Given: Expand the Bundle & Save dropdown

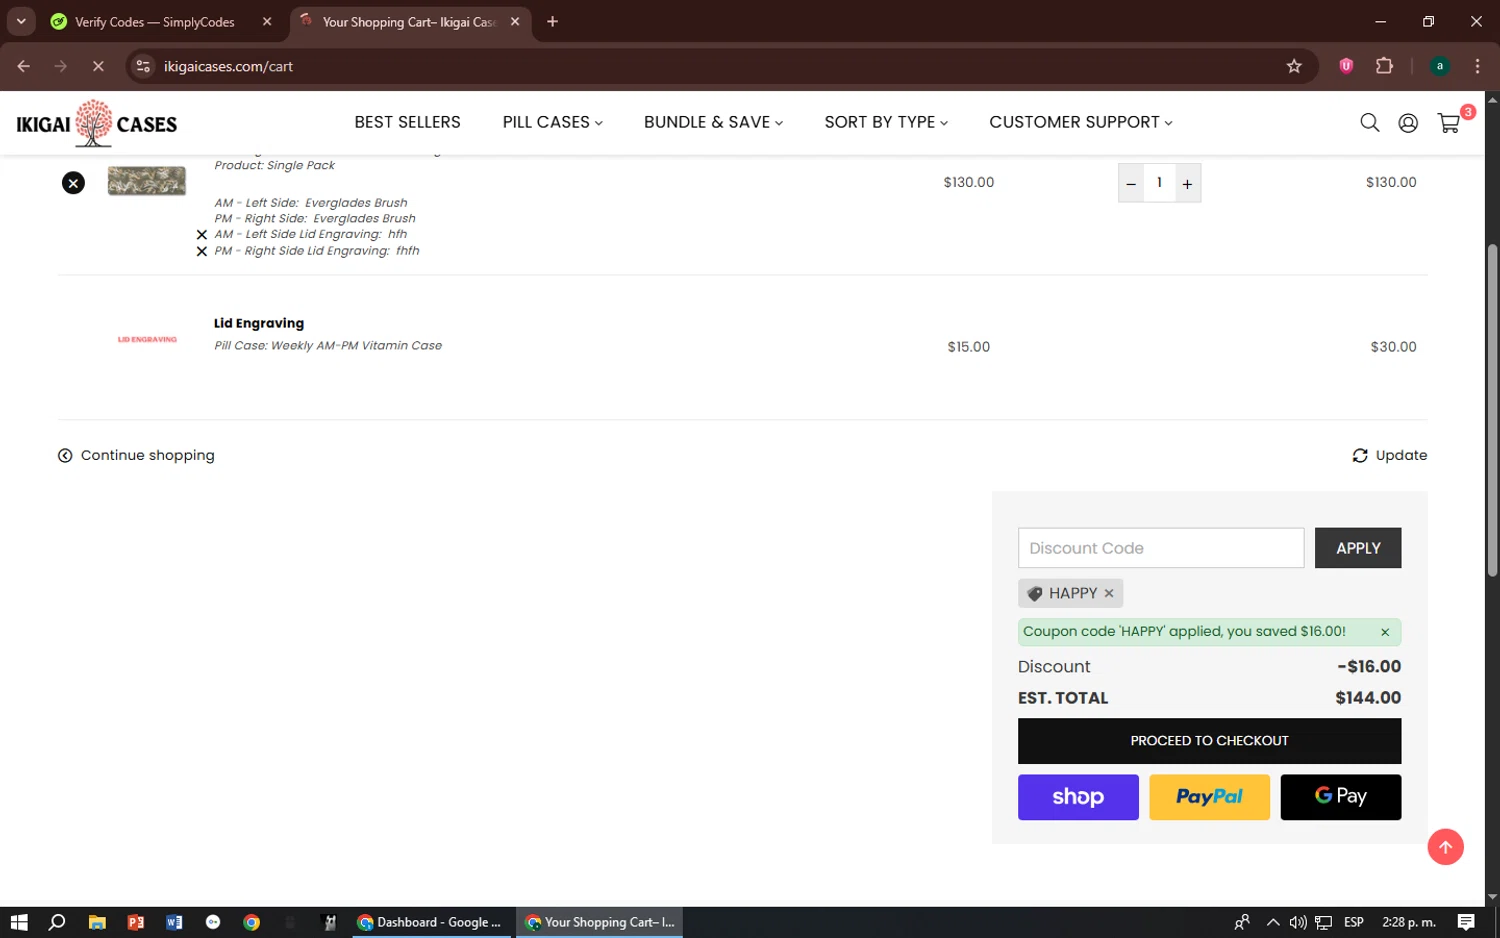Looking at the screenshot, I should point(713,122).
